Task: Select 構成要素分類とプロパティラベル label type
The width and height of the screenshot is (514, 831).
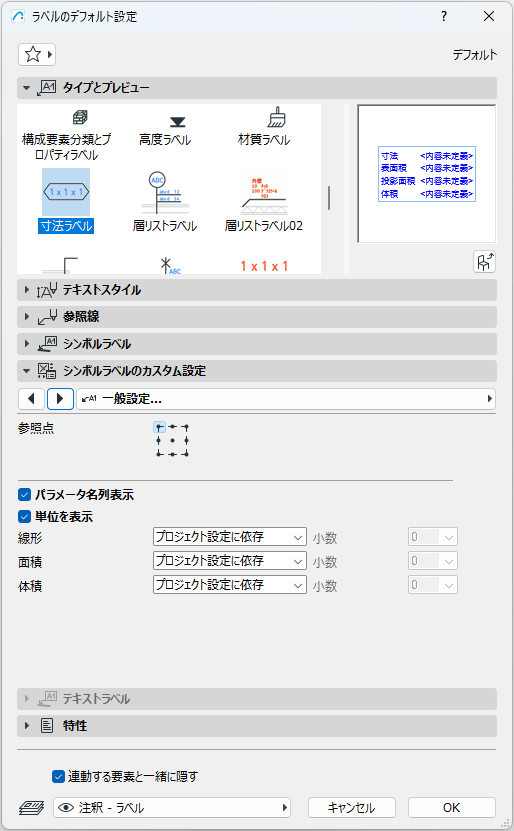Action: (x=66, y=135)
